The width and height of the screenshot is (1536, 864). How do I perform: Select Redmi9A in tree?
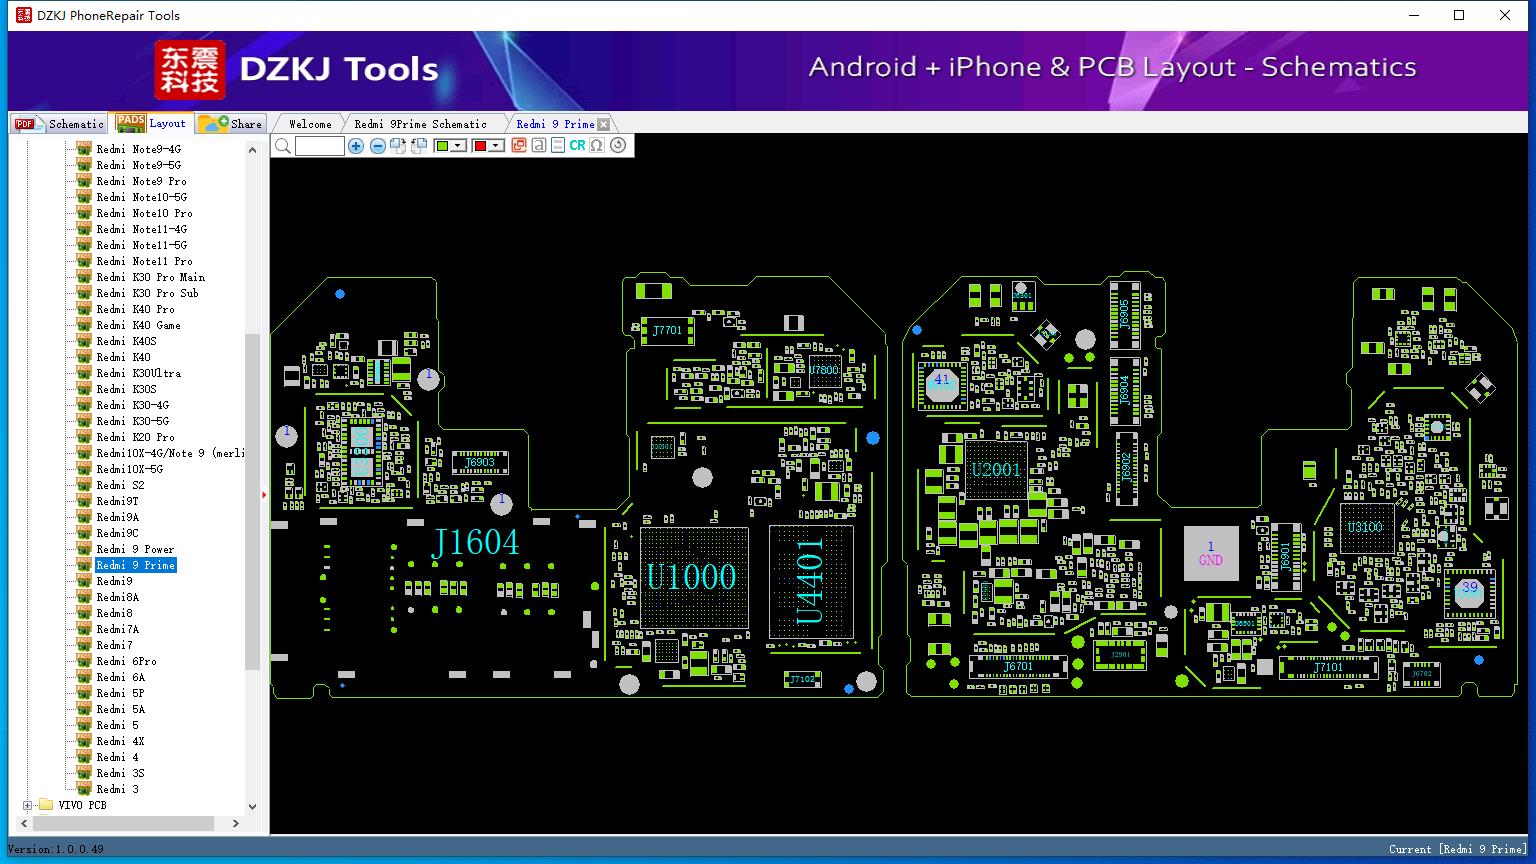click(117, 517)
